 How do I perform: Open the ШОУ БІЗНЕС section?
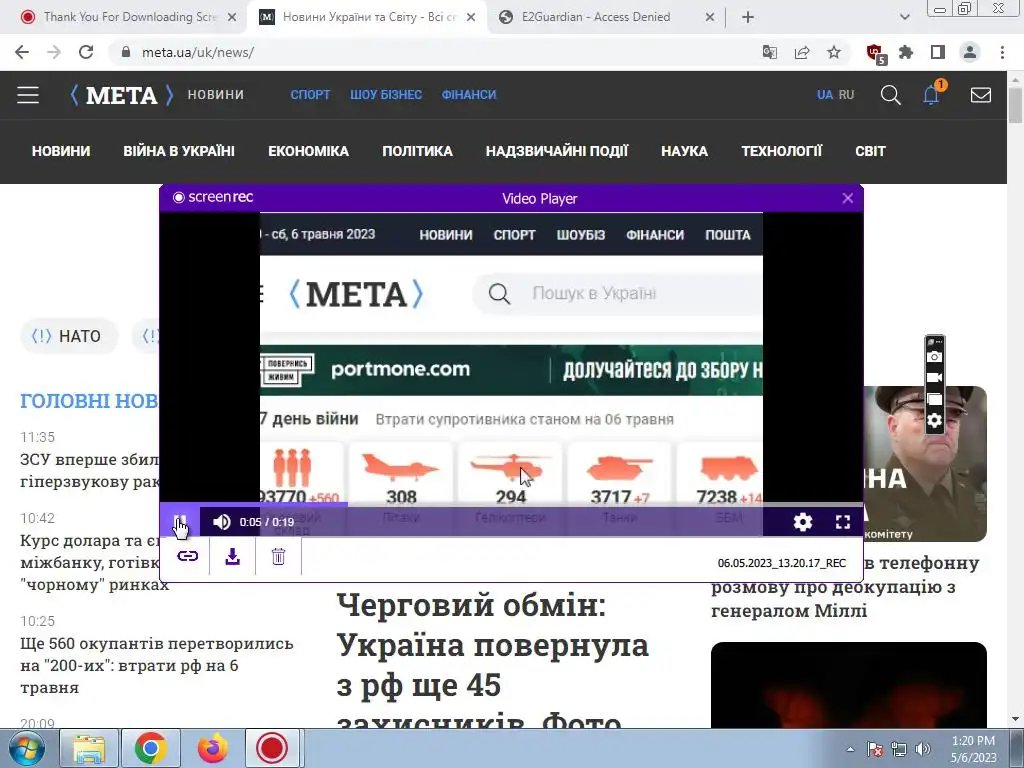click(386, 95)
